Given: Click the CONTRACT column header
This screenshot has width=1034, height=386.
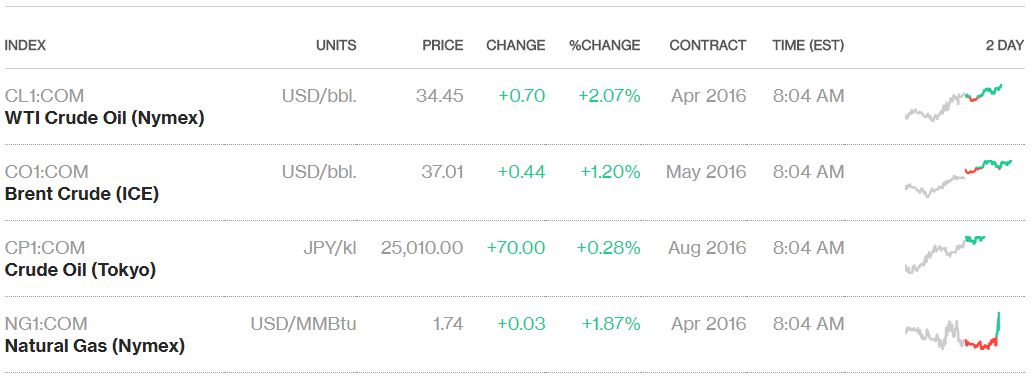Looking at the screenshot, I should point(708,46).
